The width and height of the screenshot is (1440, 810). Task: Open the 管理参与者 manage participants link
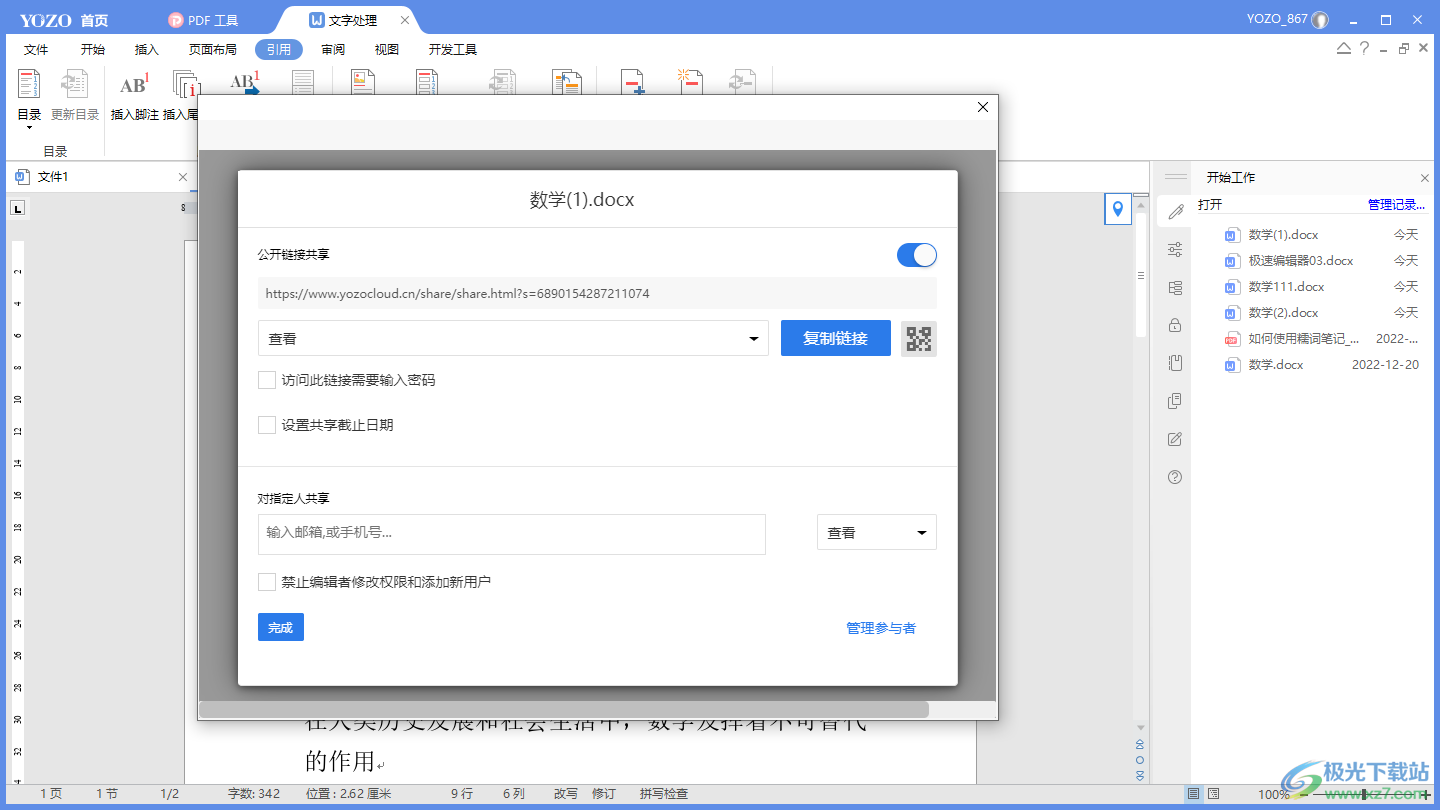pos(881,628)
